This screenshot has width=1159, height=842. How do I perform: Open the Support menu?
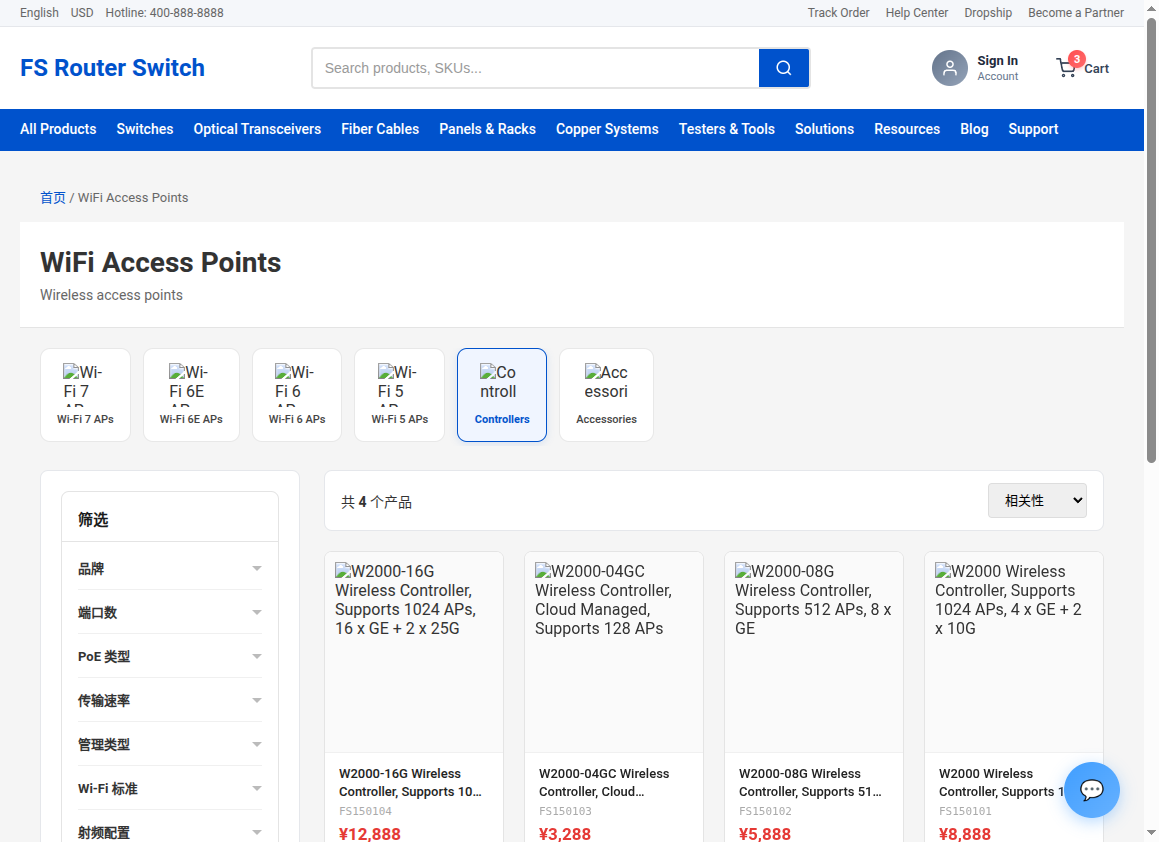[x=1033, y=129]
